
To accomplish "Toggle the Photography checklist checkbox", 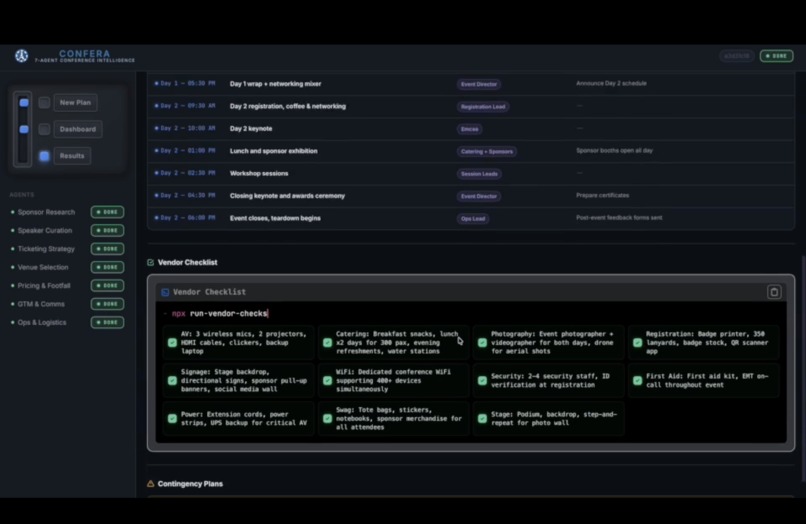I will [x=482, y=342].
